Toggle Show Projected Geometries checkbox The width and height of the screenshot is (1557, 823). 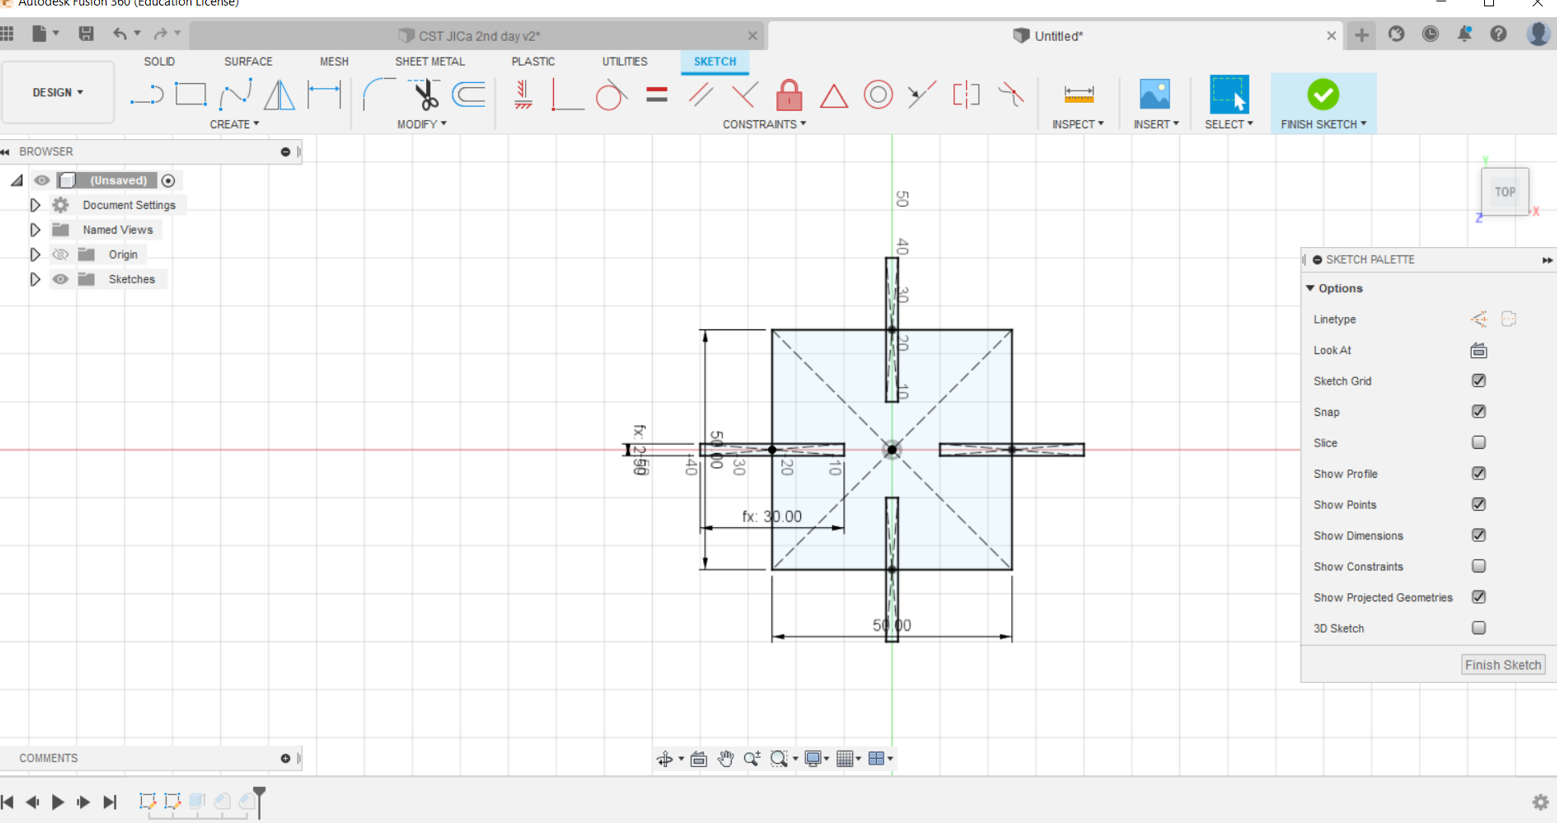(x=1478, y=598)
